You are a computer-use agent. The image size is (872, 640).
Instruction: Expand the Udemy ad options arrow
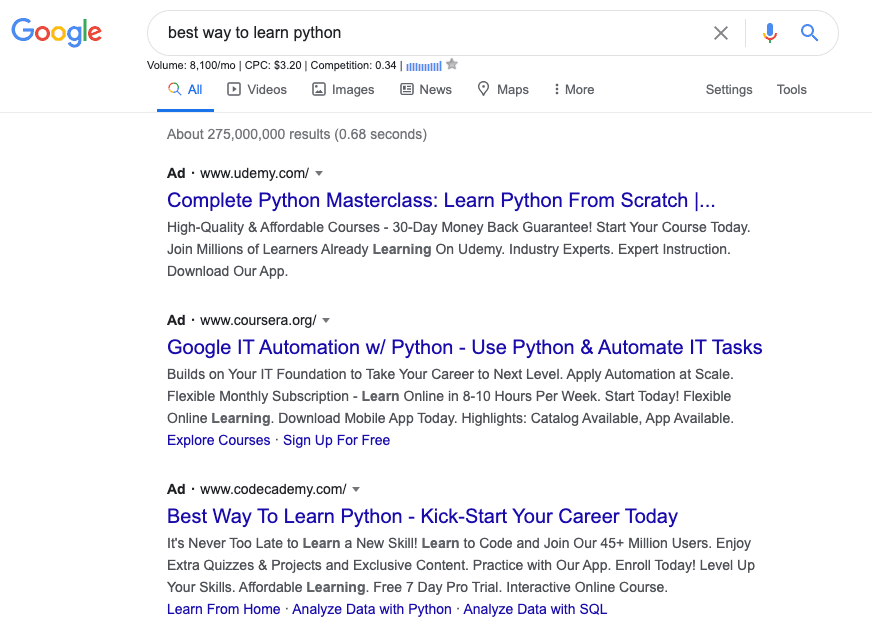coord(318,172)
